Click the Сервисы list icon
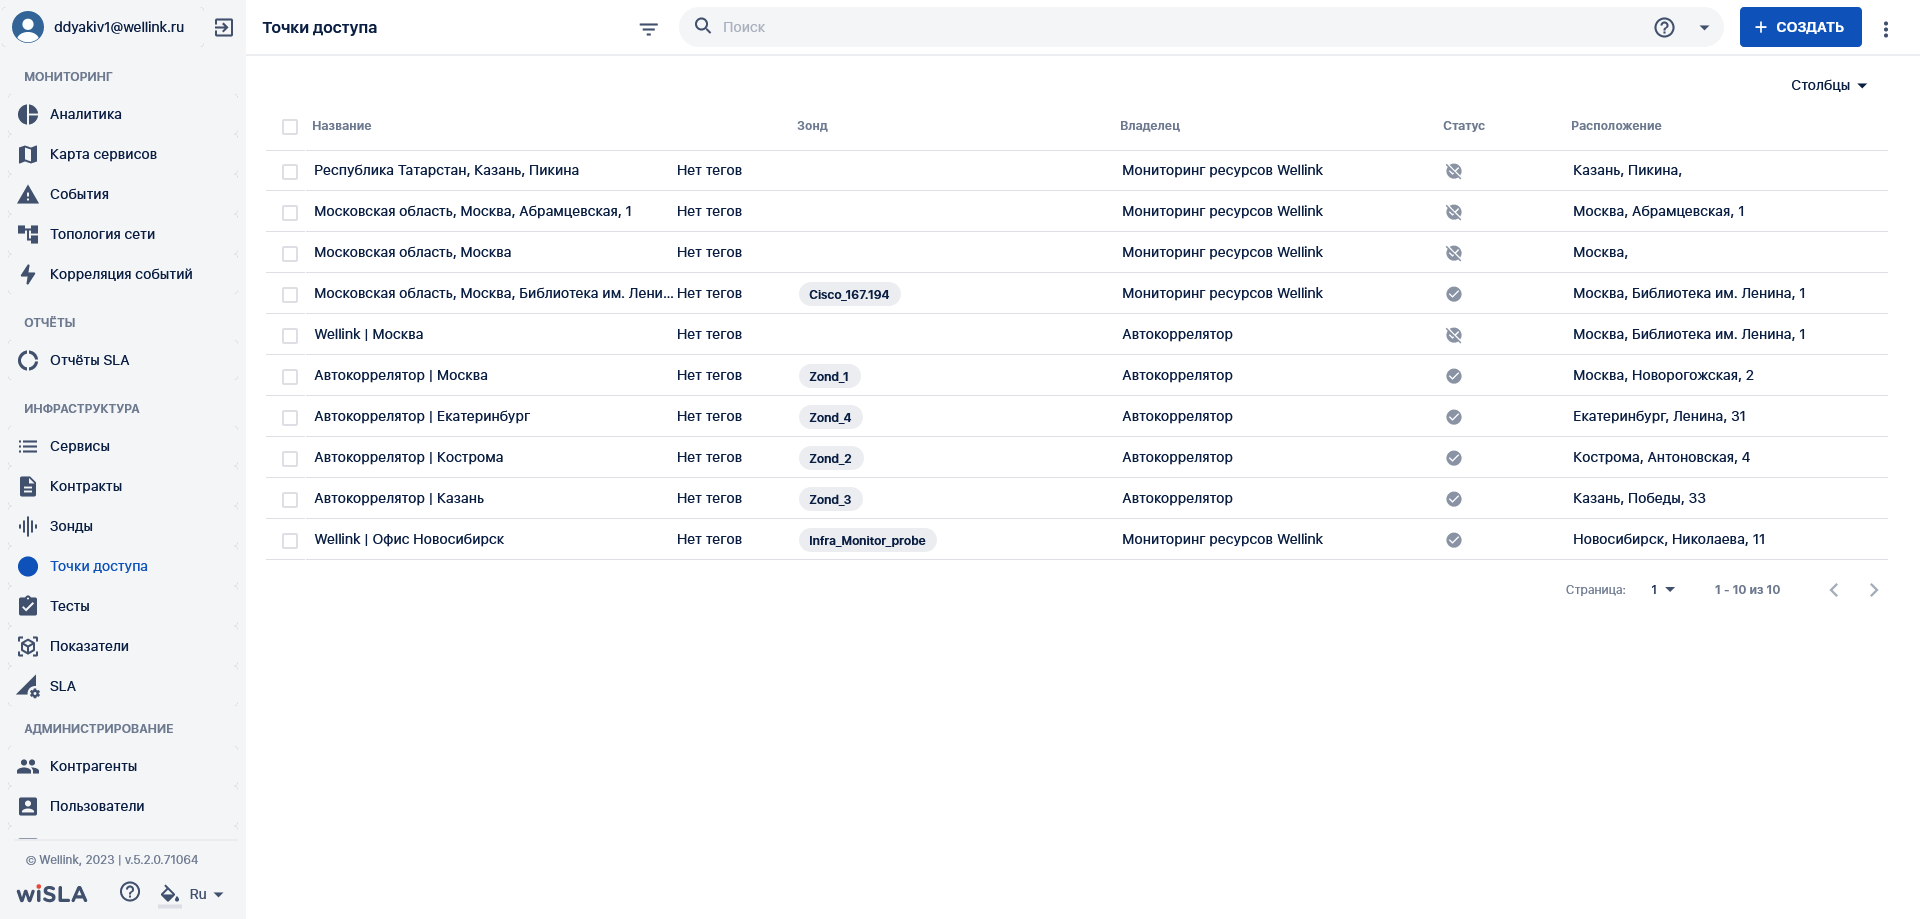 coord(28,446)
